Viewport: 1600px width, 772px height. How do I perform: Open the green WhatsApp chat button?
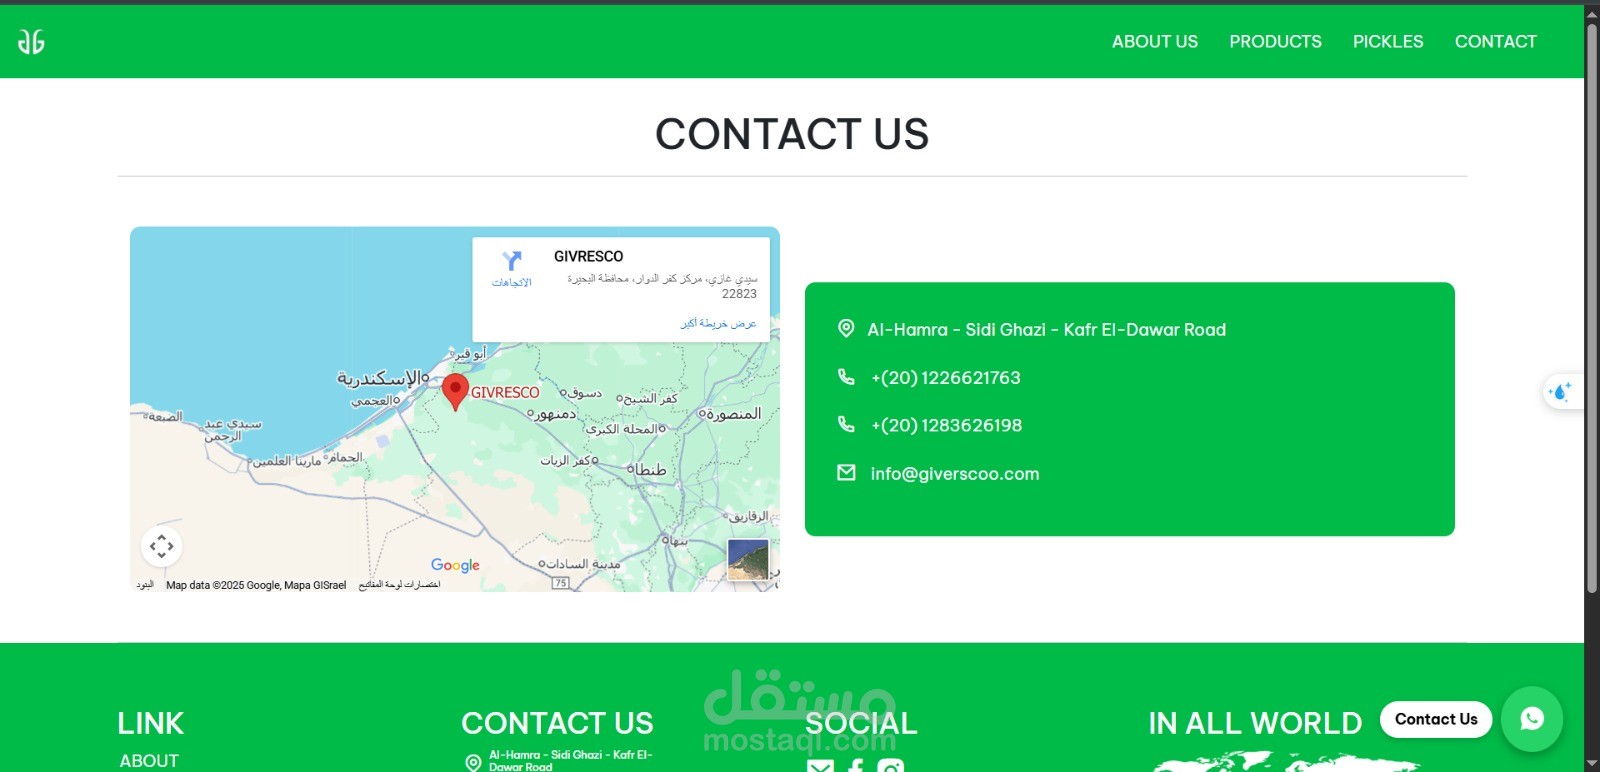1531,719
